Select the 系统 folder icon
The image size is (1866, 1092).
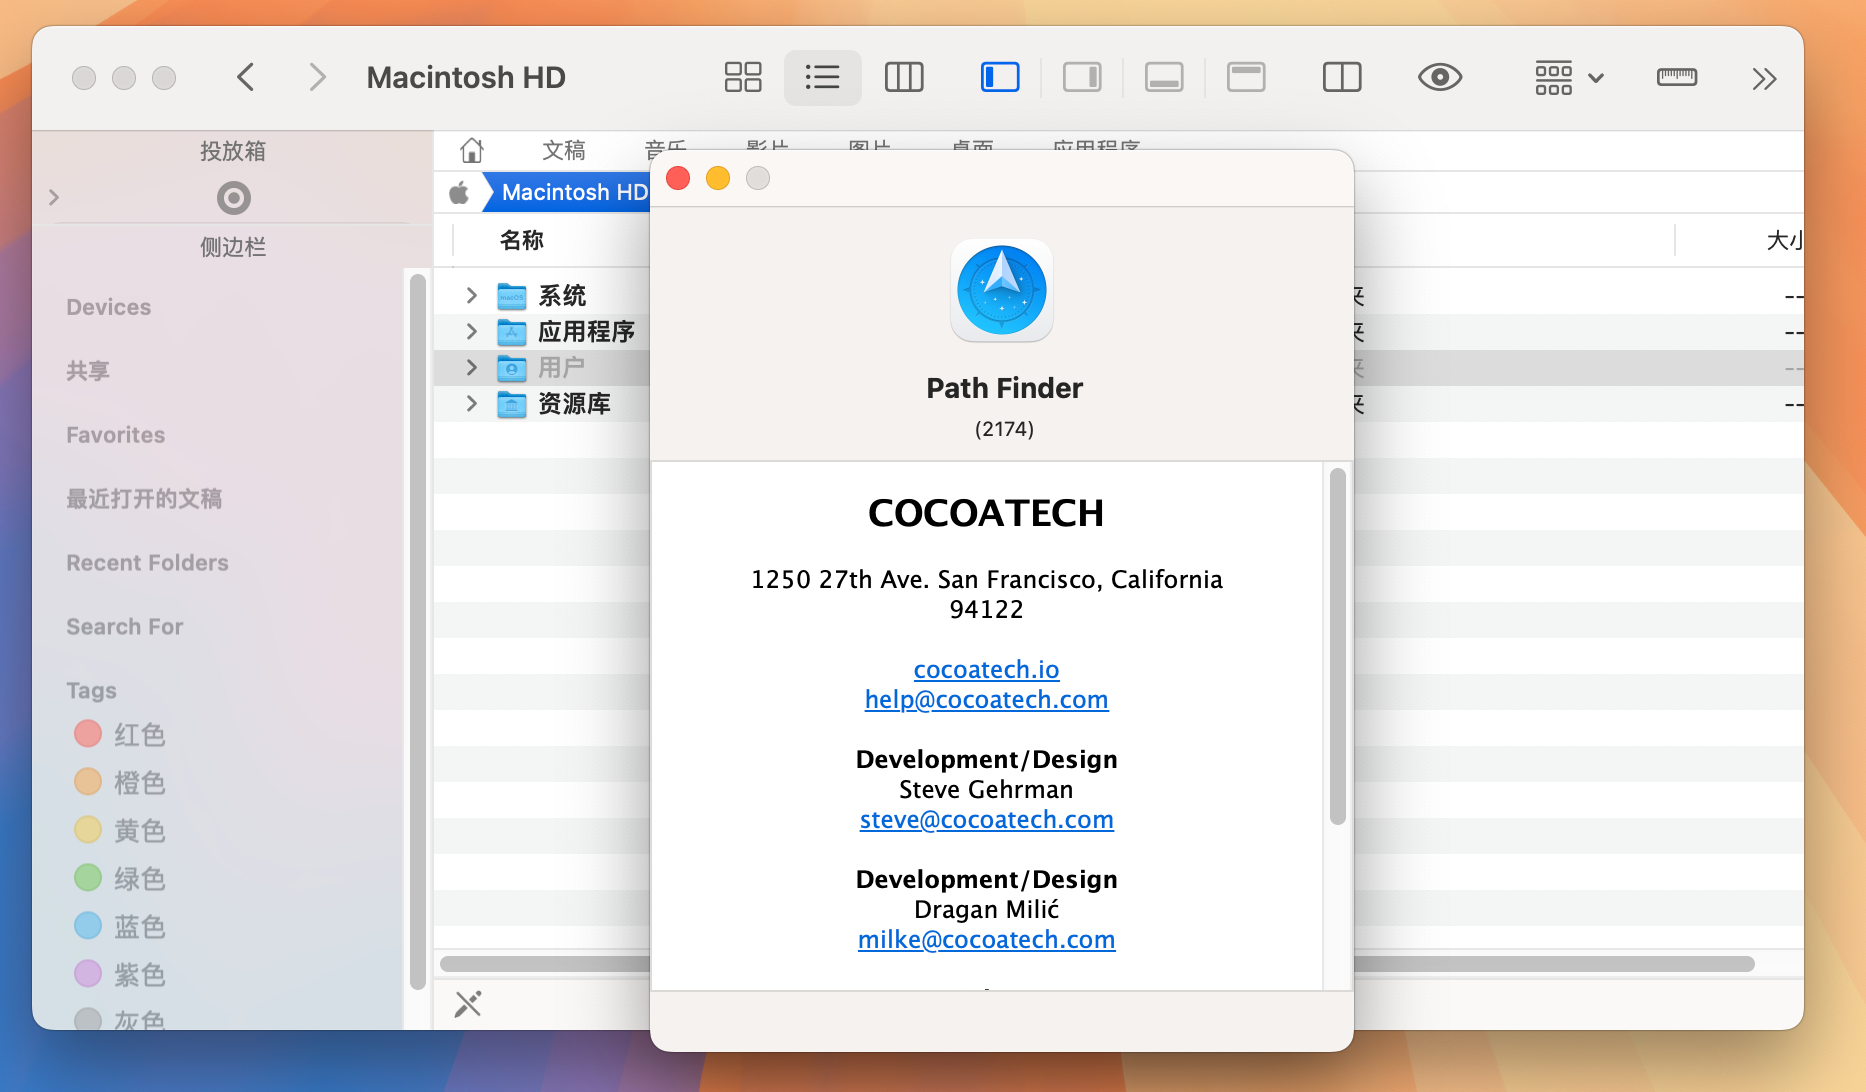pos(512,296)
